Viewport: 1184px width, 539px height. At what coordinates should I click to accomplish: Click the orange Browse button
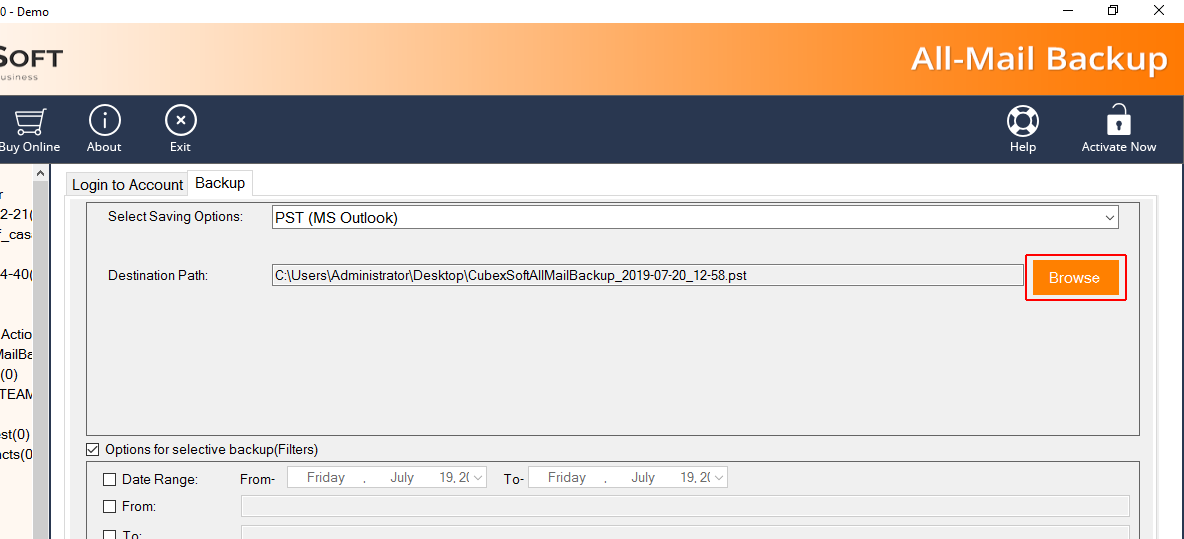(1074, 278)
